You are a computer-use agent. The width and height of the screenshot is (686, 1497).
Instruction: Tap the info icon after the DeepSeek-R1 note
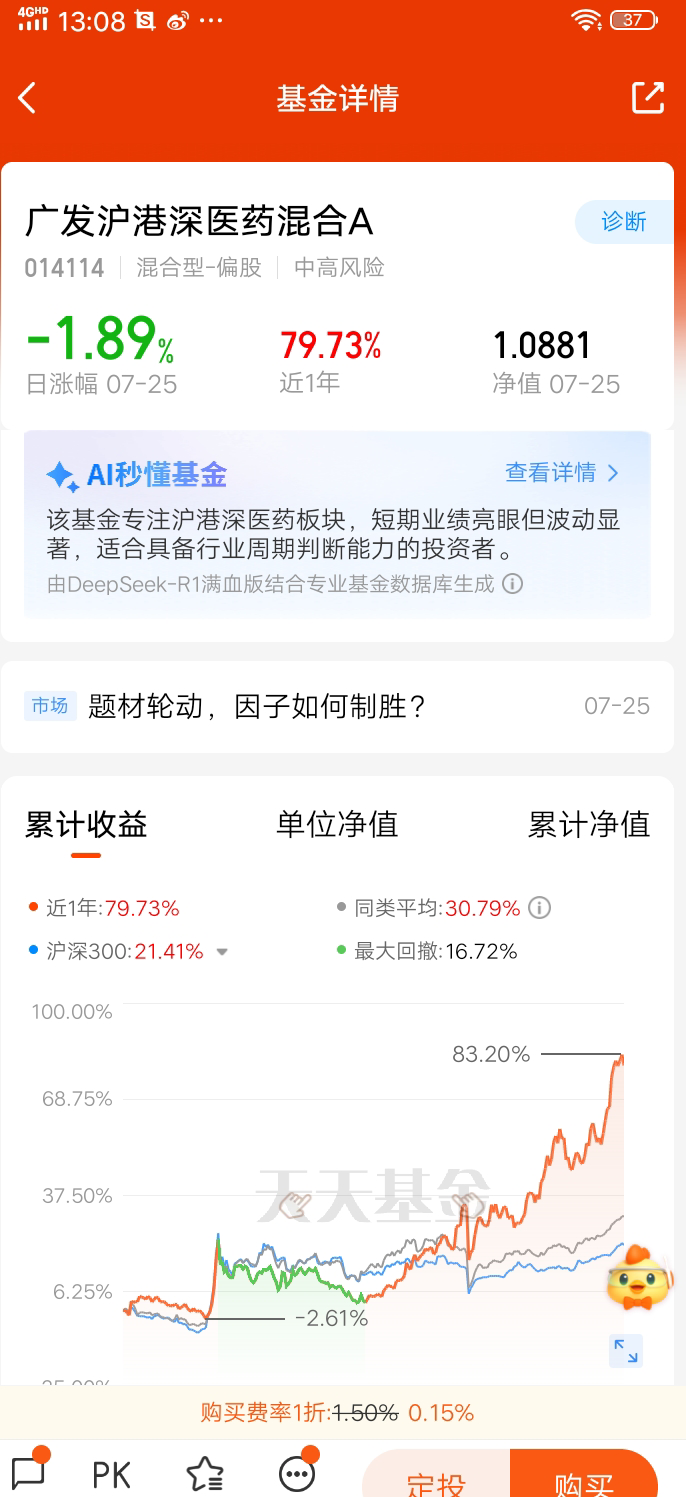point(512,584)
